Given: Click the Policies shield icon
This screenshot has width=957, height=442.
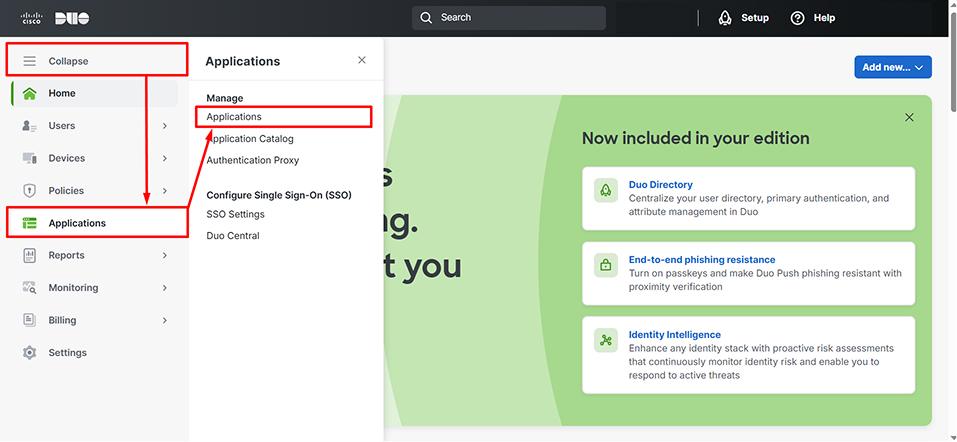Looking at the screenshot, I should click(30, 190).
